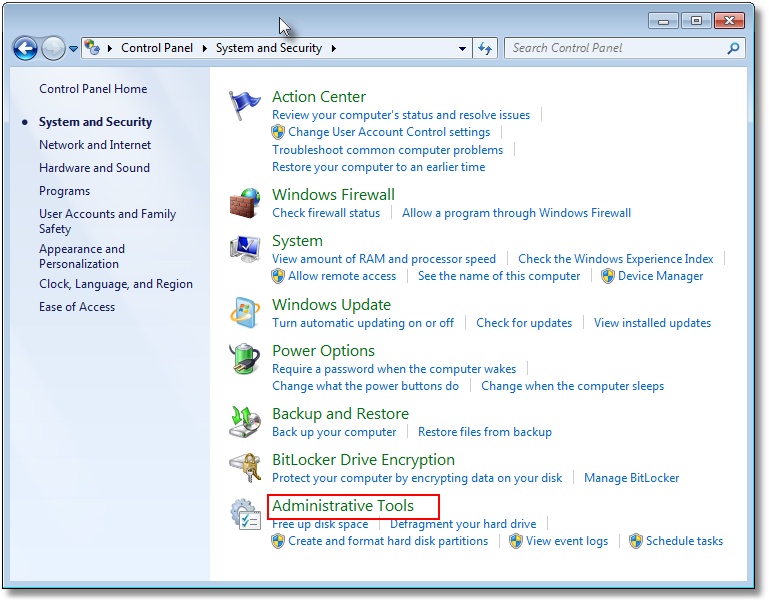Click the System monitor icon
The height and width of the screenshot is (603, 769).
point(244,248)
